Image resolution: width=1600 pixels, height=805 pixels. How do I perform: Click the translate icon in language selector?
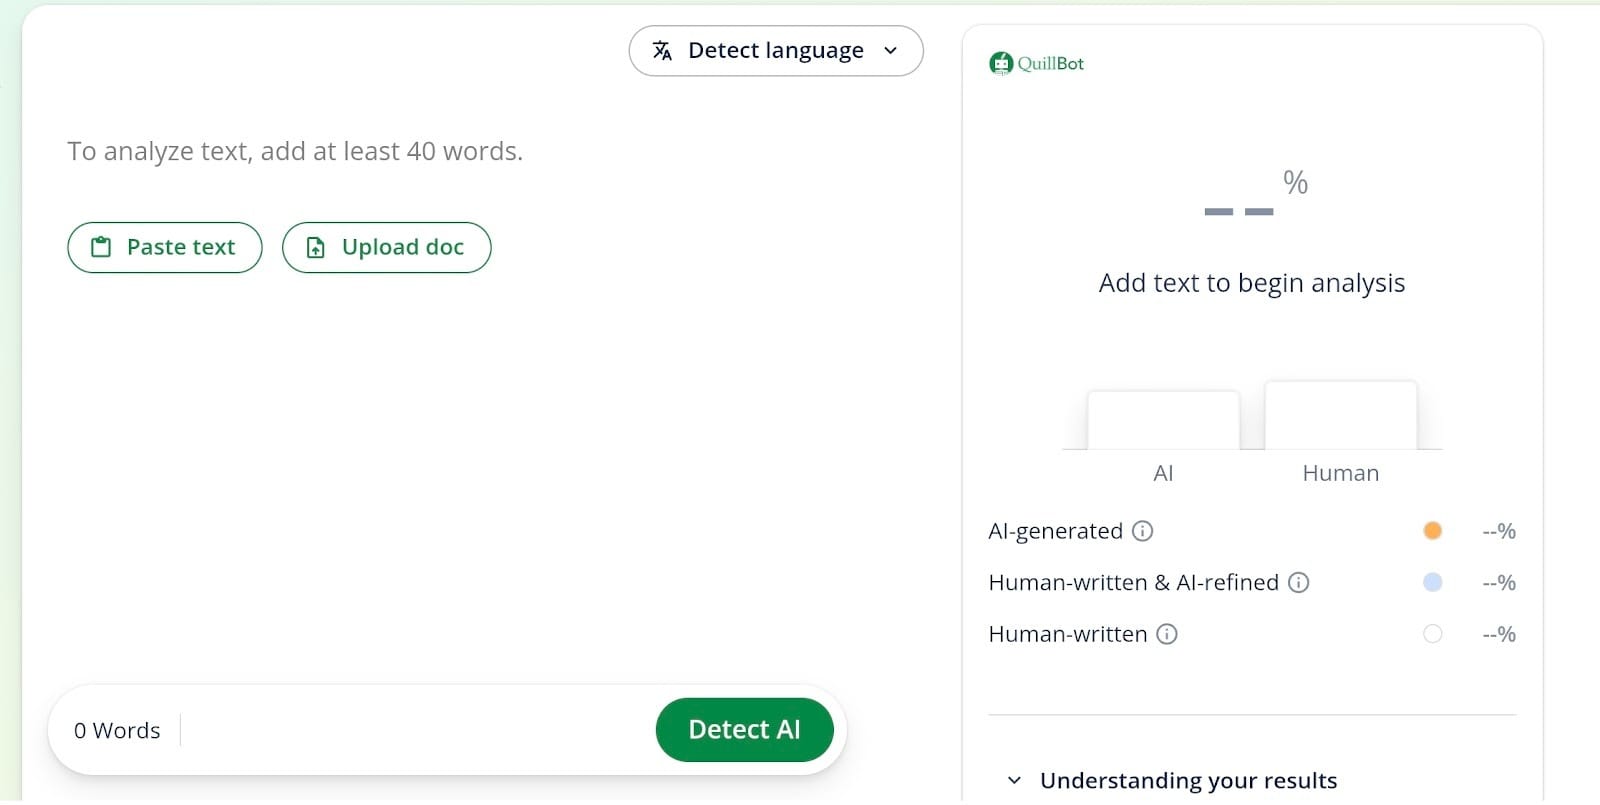(662, 51)
